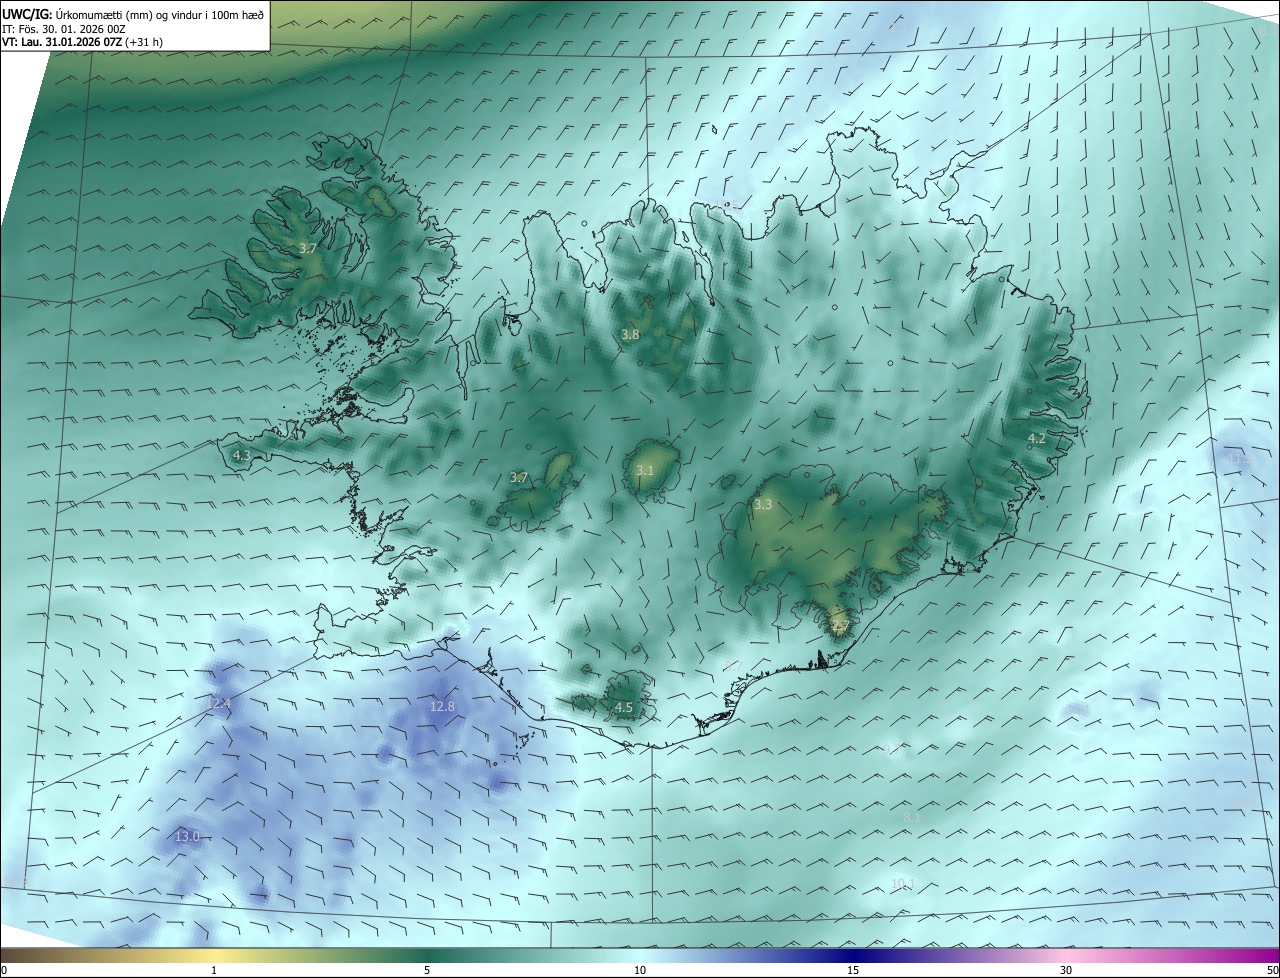Select the 4.2 value in the east fjords
Screen dimensions: 1280x978
1037,438
